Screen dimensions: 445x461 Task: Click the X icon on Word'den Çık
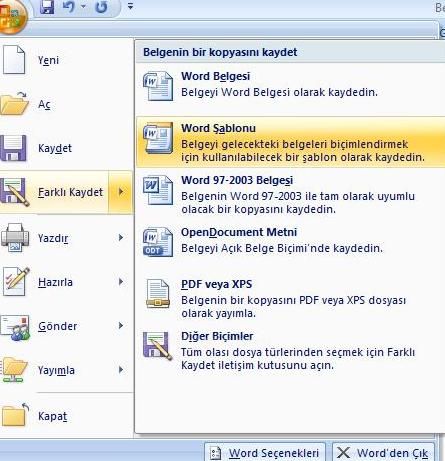point(343,453)
